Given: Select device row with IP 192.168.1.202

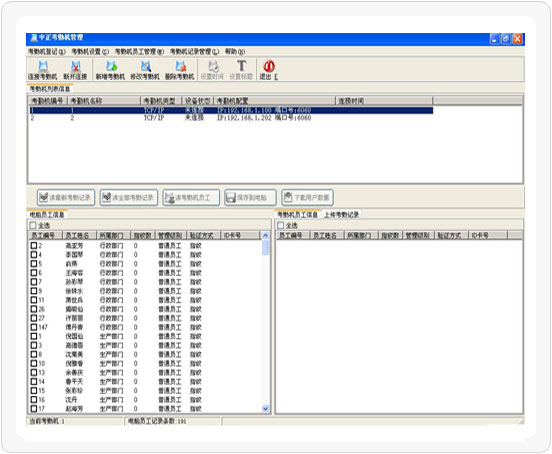Looking at the screenshot, I should coord(231,118).
